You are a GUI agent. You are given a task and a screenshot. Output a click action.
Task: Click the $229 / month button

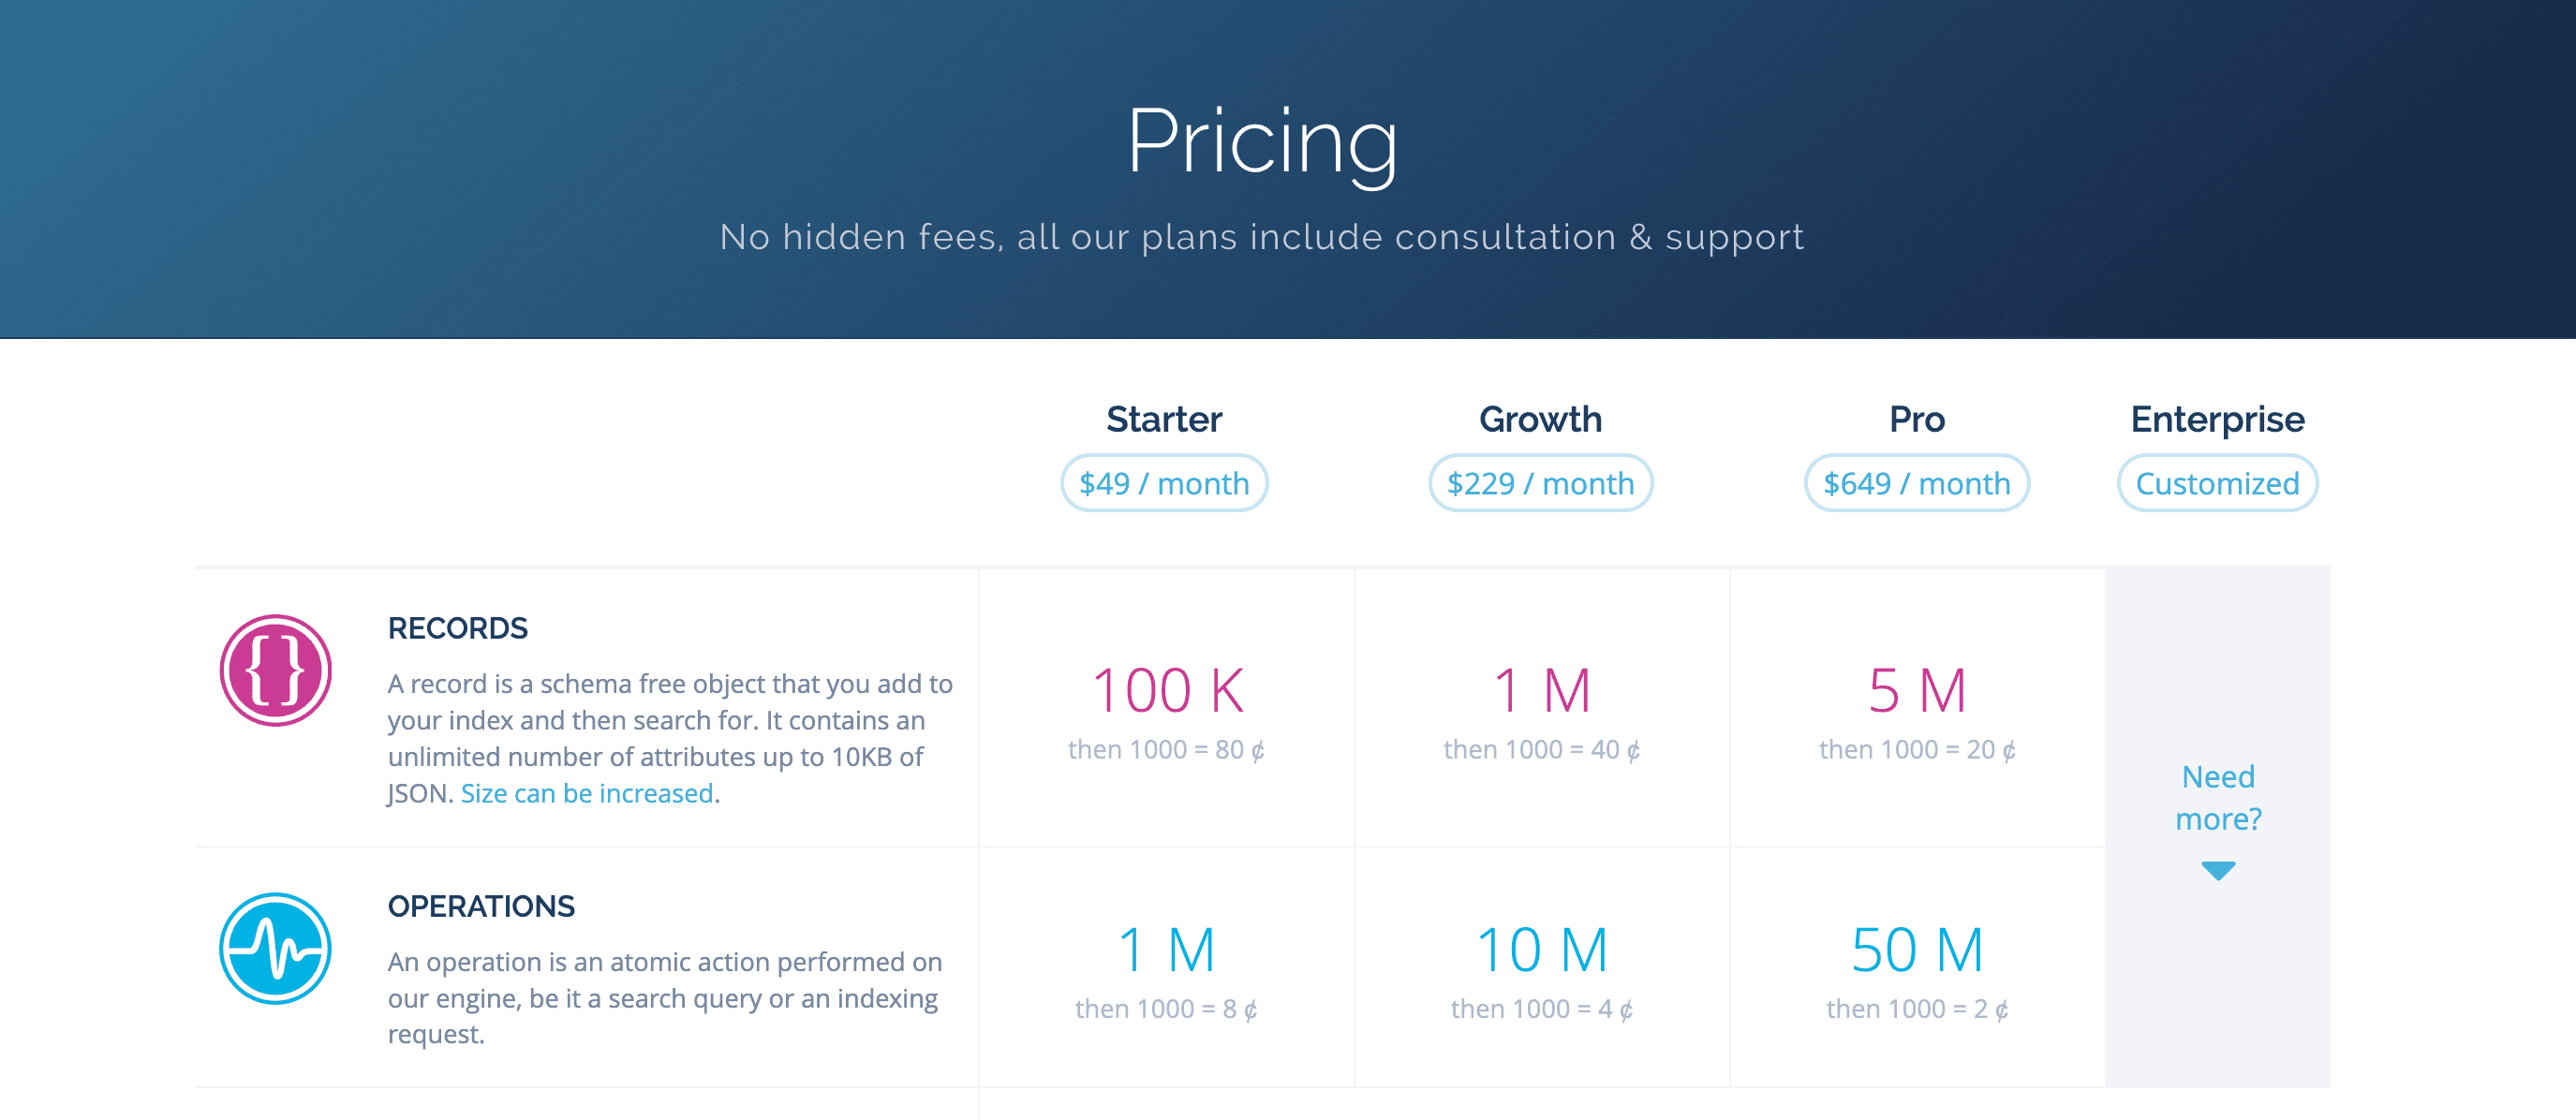(1539, 483)
